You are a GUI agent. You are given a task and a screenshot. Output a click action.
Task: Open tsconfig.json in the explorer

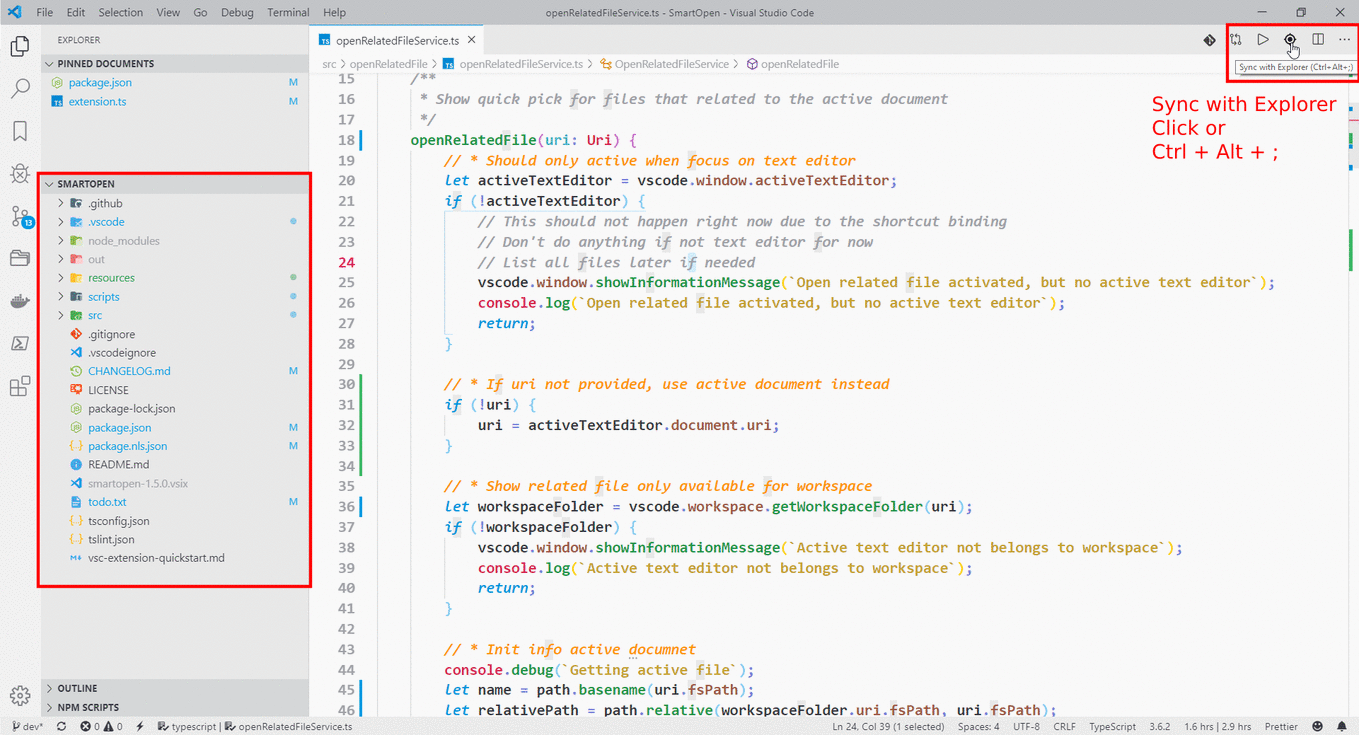pos(176,521)
